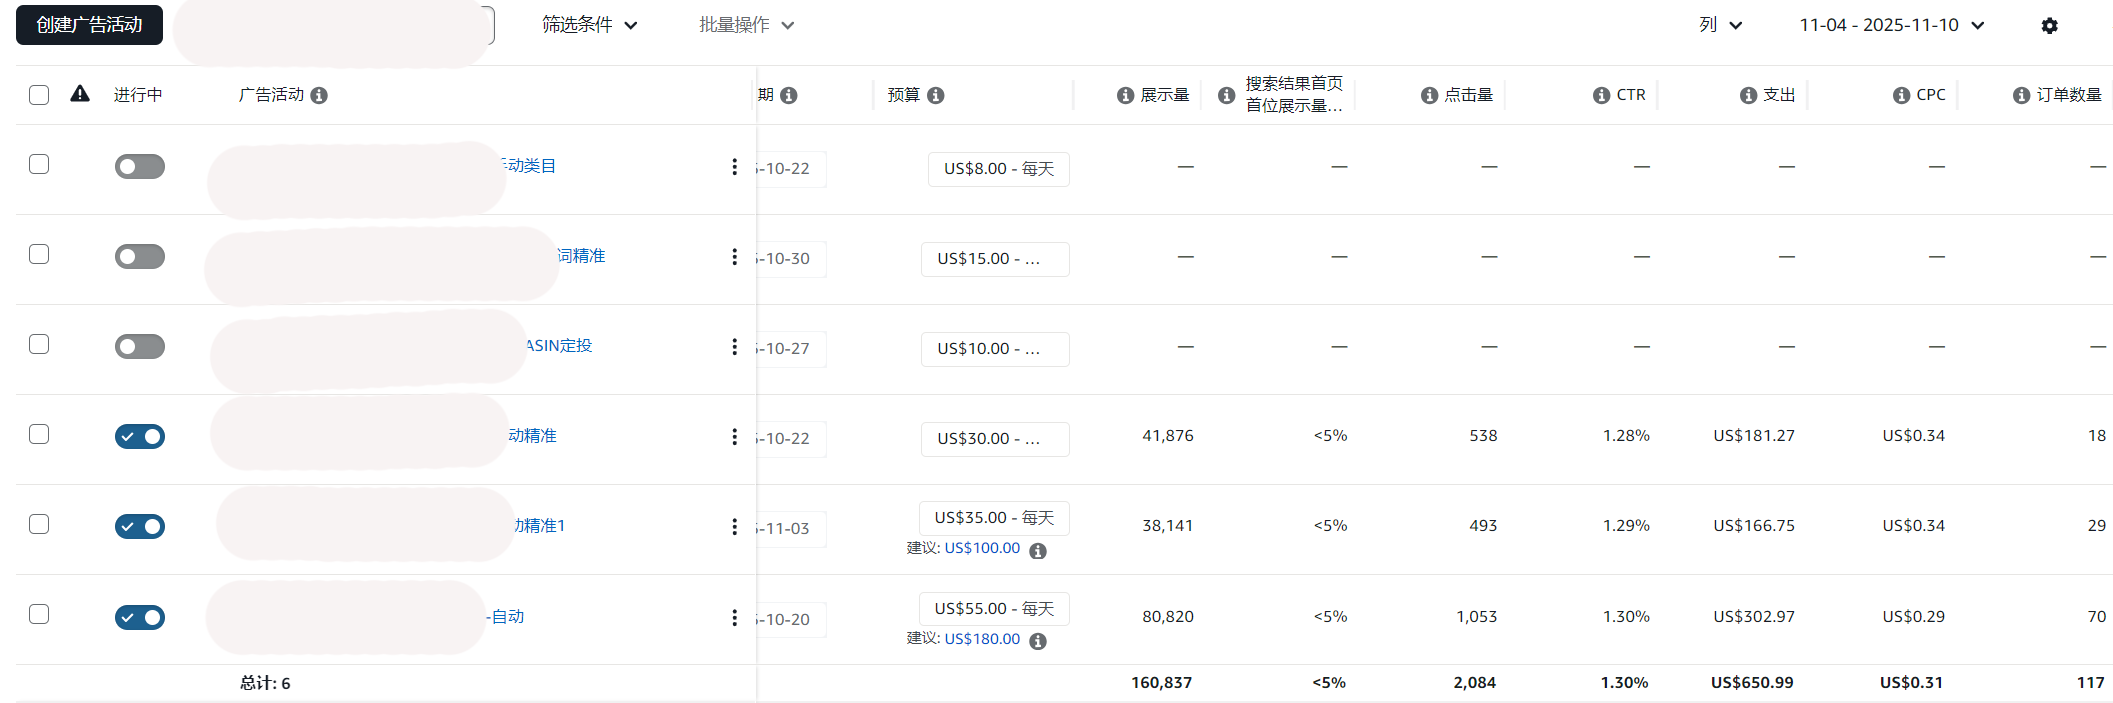This screenshot has height=703, width=2113.
Task: Click info icon beside US$100.00 budget suggestion
Action: point(1038,551)
